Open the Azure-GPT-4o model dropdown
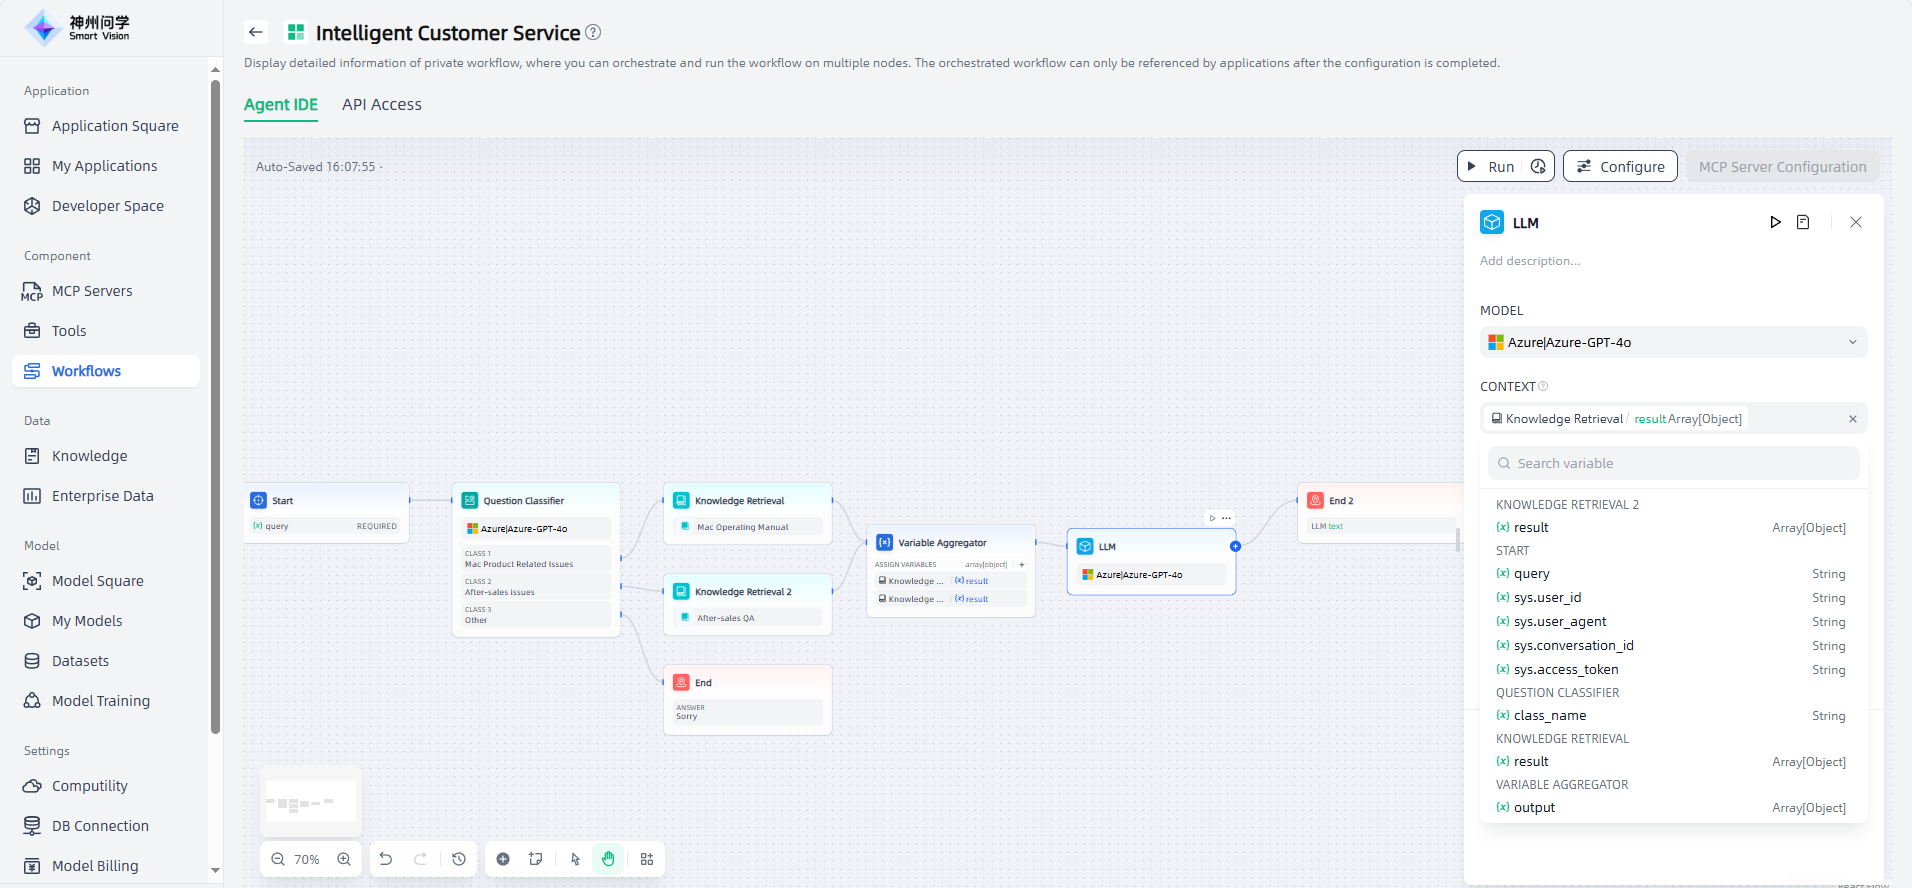Viewport: 1912px width, 888px height. click(1672, 342)
